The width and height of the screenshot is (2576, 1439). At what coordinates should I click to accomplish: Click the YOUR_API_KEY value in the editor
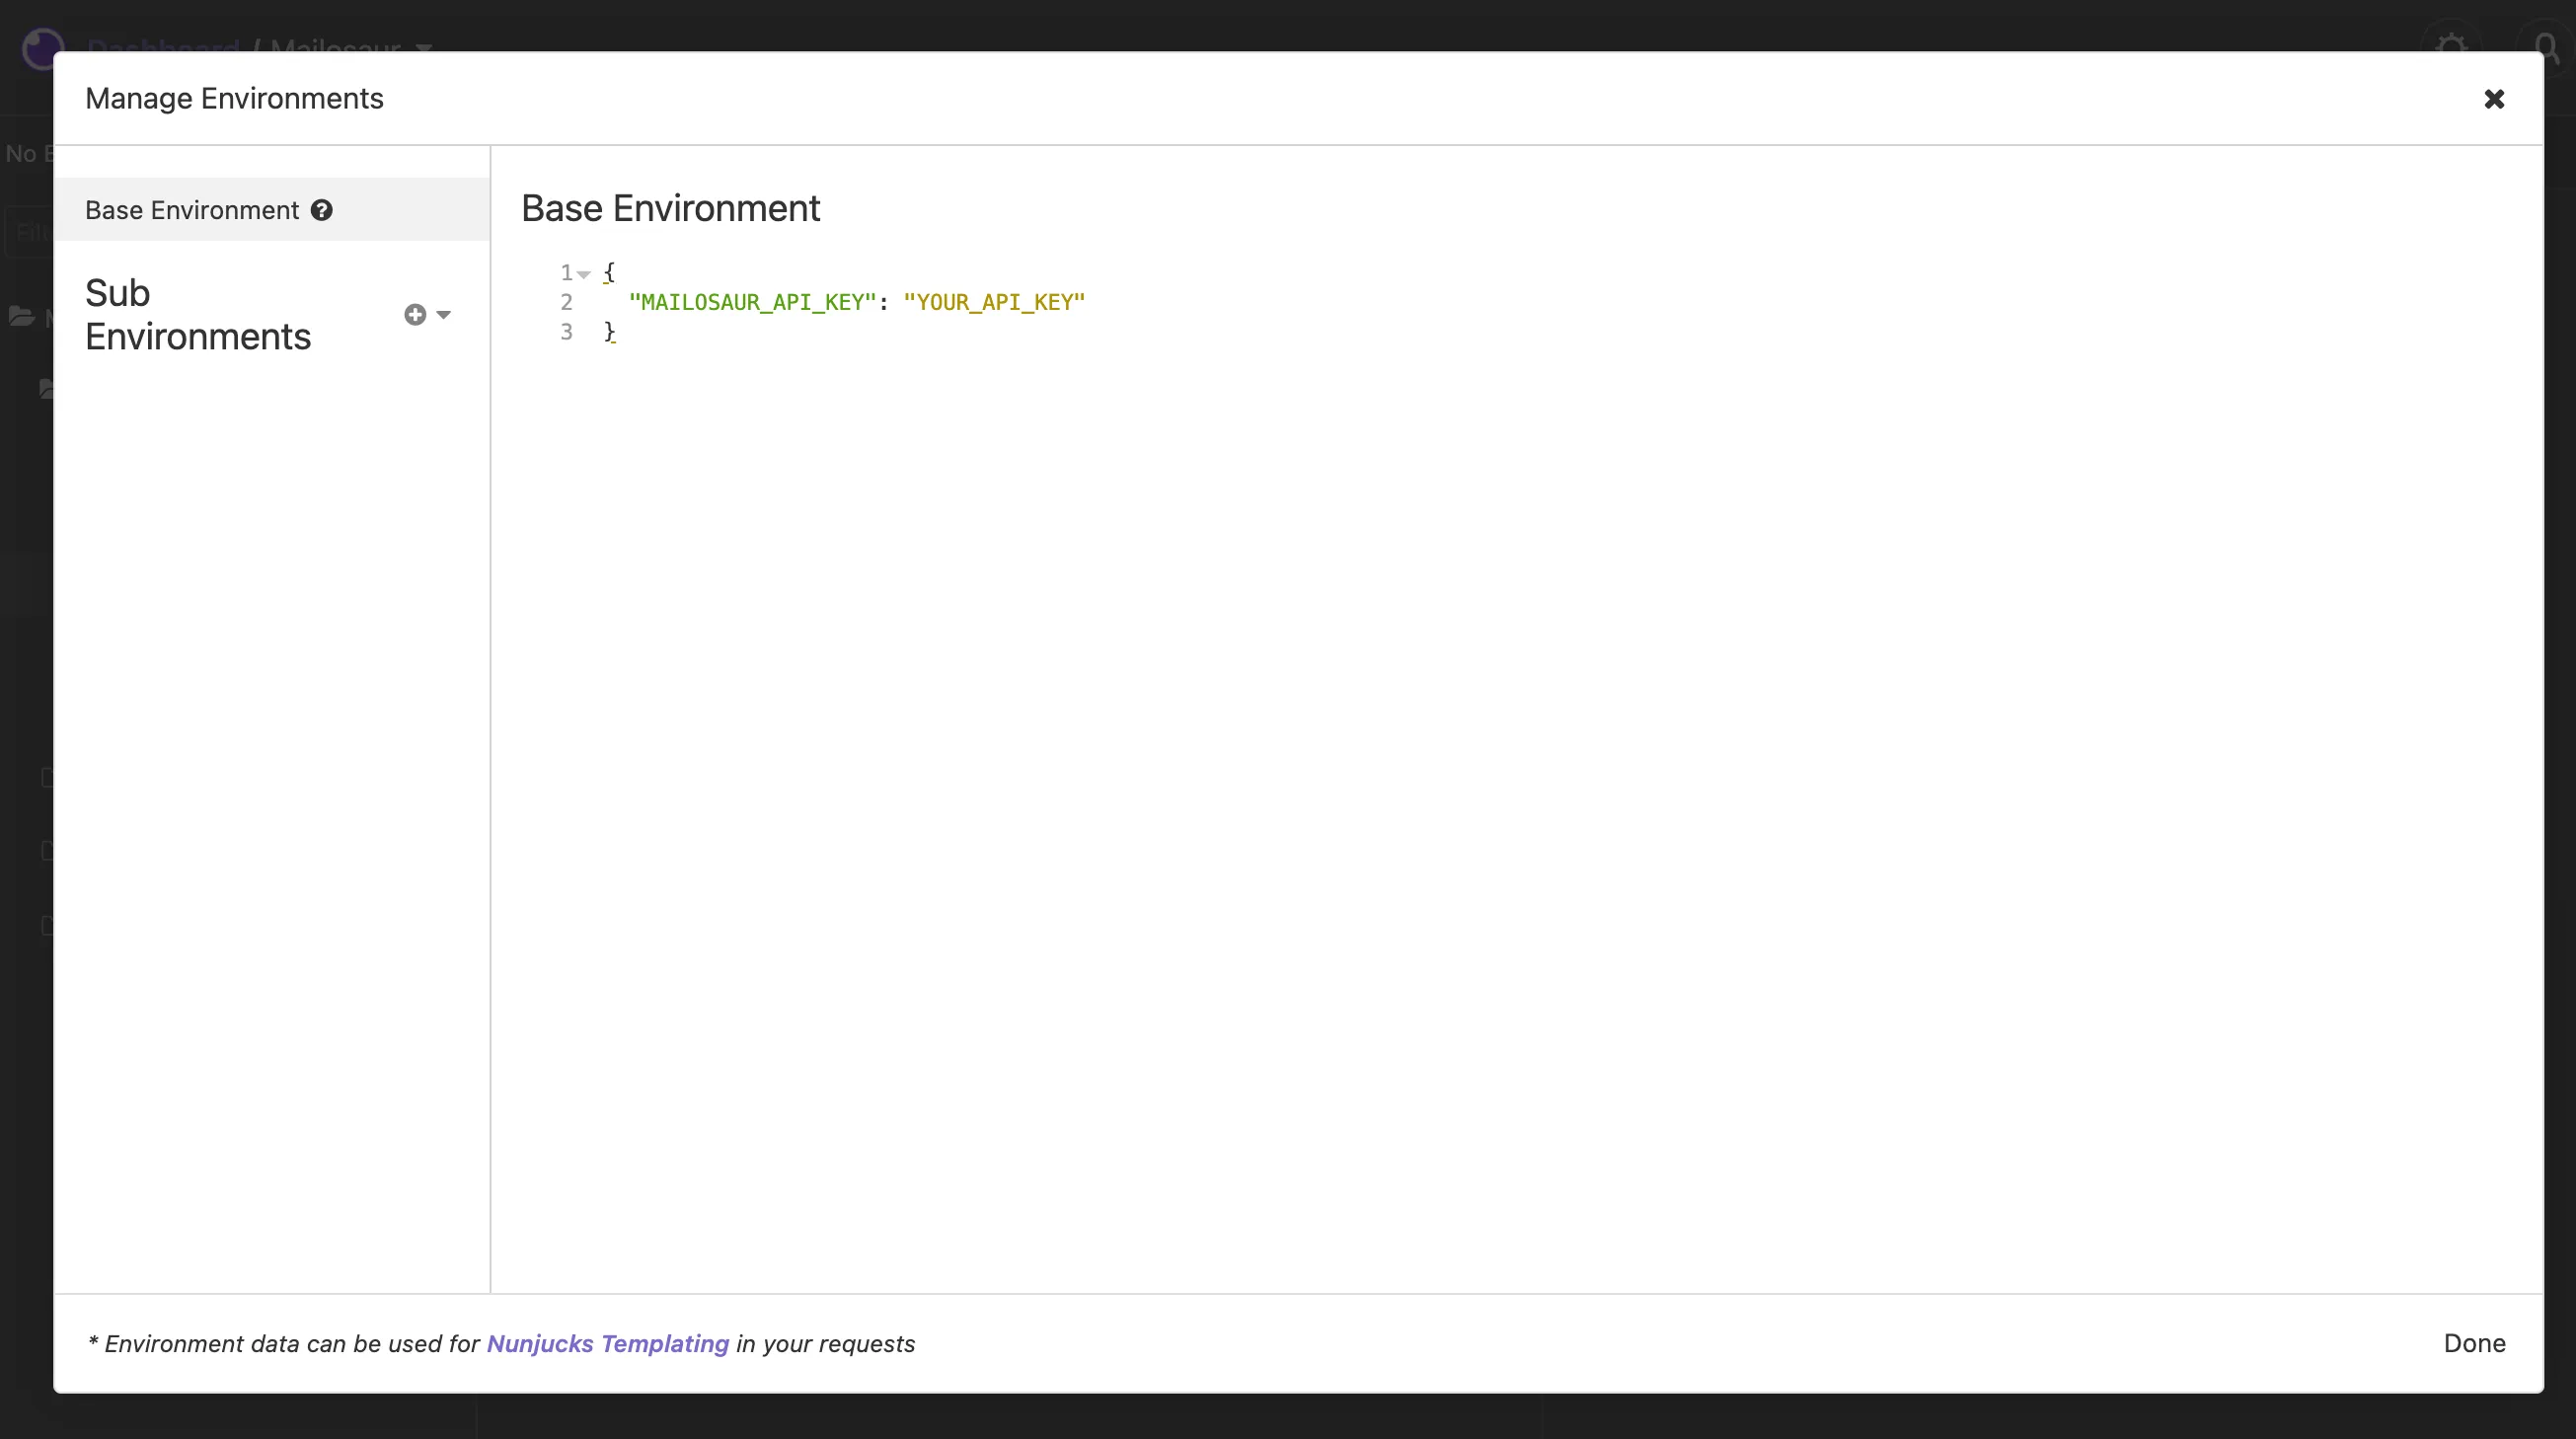tap(993, 301)
